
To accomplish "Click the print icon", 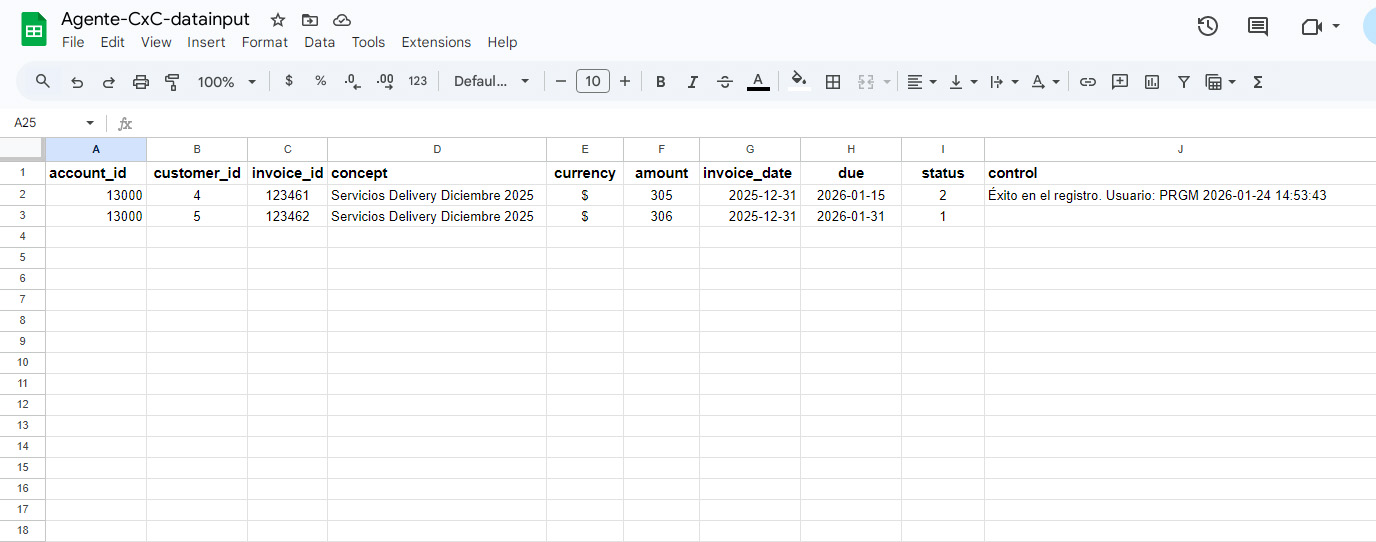I will (x=141, y=82).
